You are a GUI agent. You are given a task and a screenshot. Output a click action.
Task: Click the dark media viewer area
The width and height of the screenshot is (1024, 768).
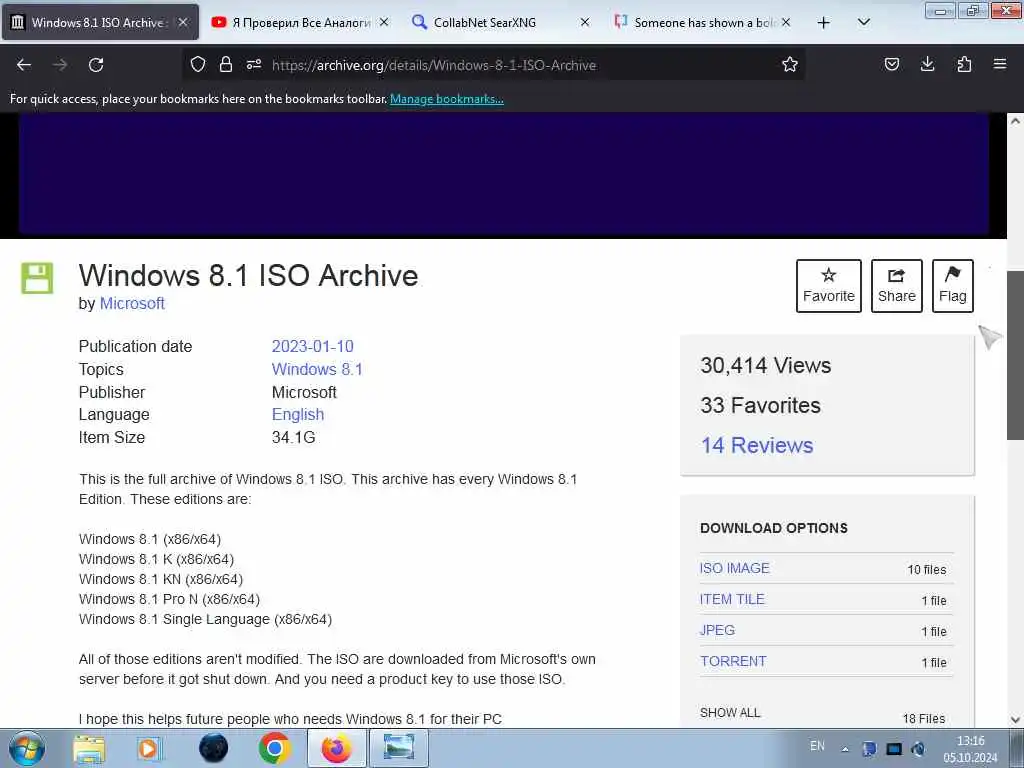pos(504,173)
